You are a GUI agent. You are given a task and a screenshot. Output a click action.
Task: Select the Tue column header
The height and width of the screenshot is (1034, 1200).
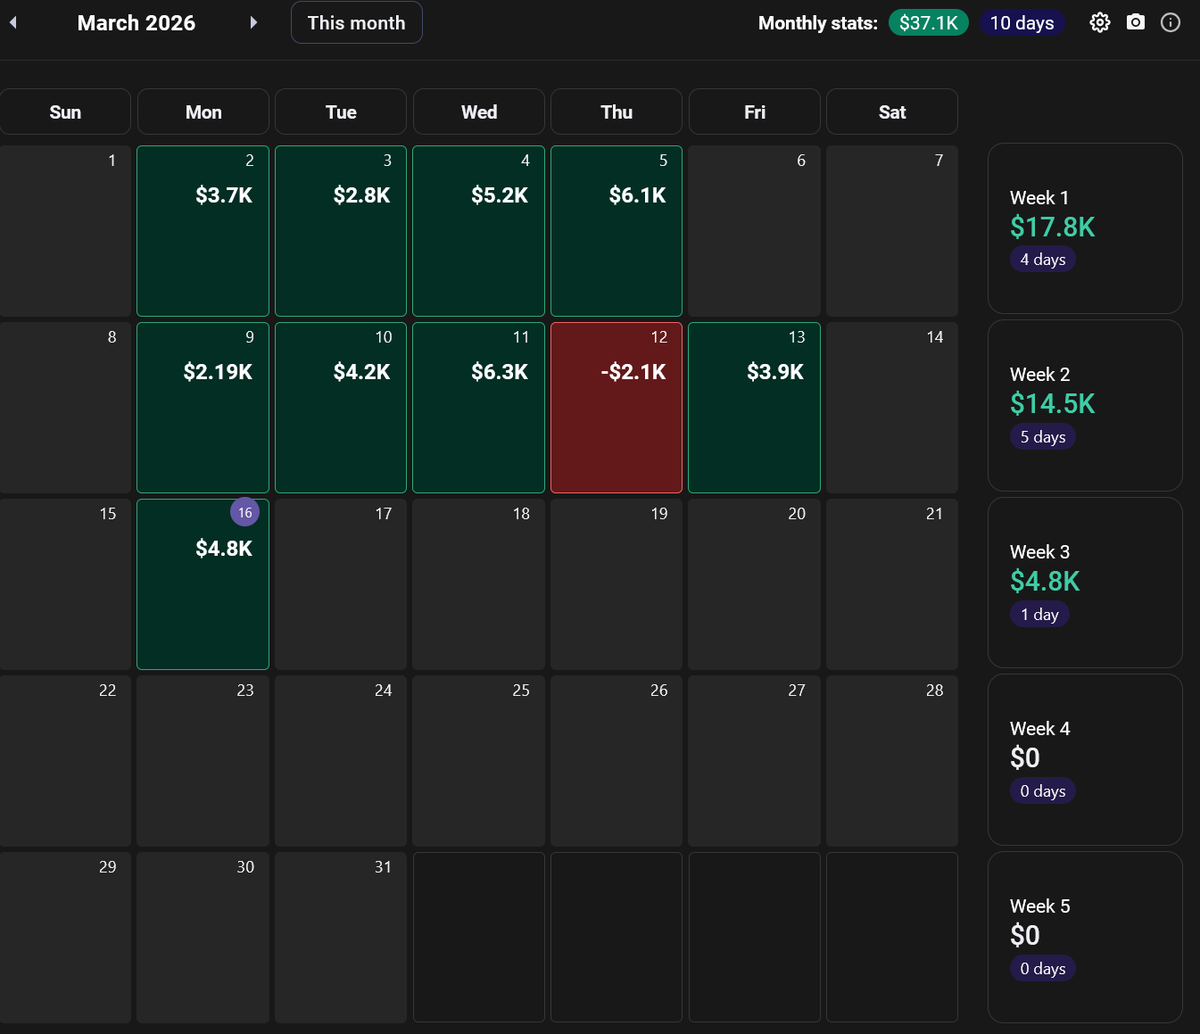tap(341, 112)
